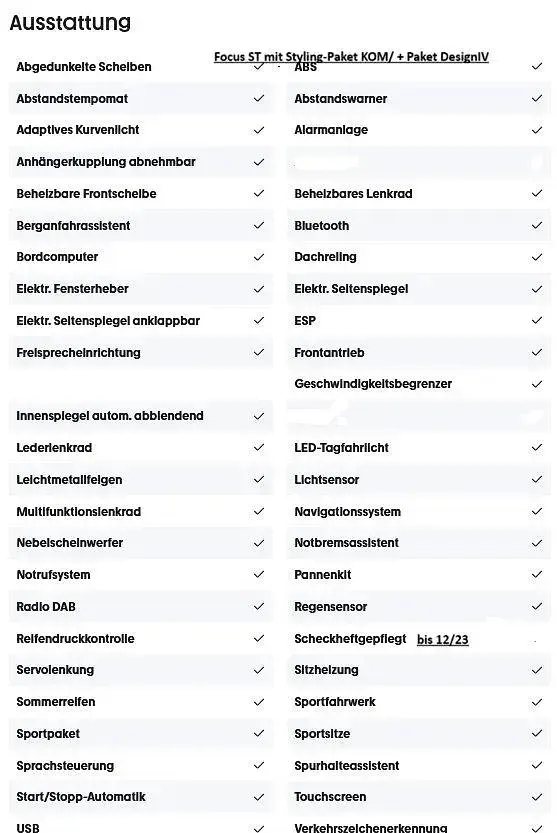Click the underlined bis 12/23 note

443,639
